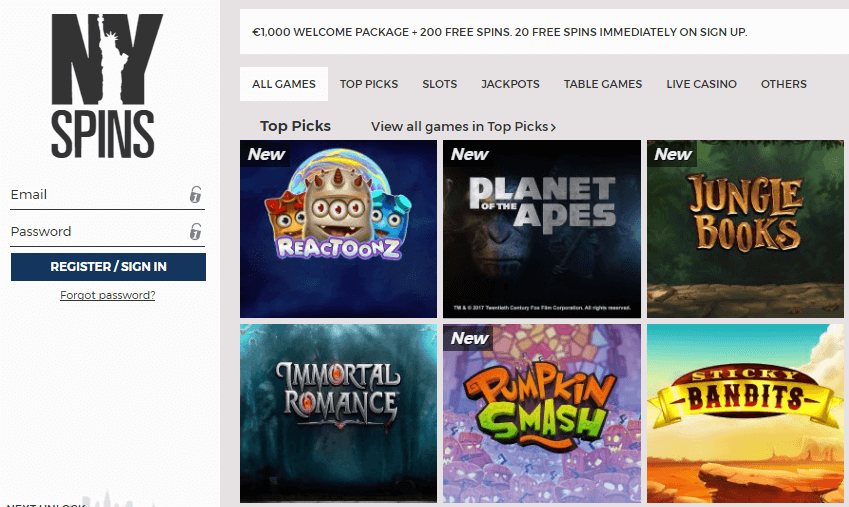Image resolution: width=849 pixels, height=507 pixels.
Task: Open the Immortal Romance game tile
Action: (338, 413)
